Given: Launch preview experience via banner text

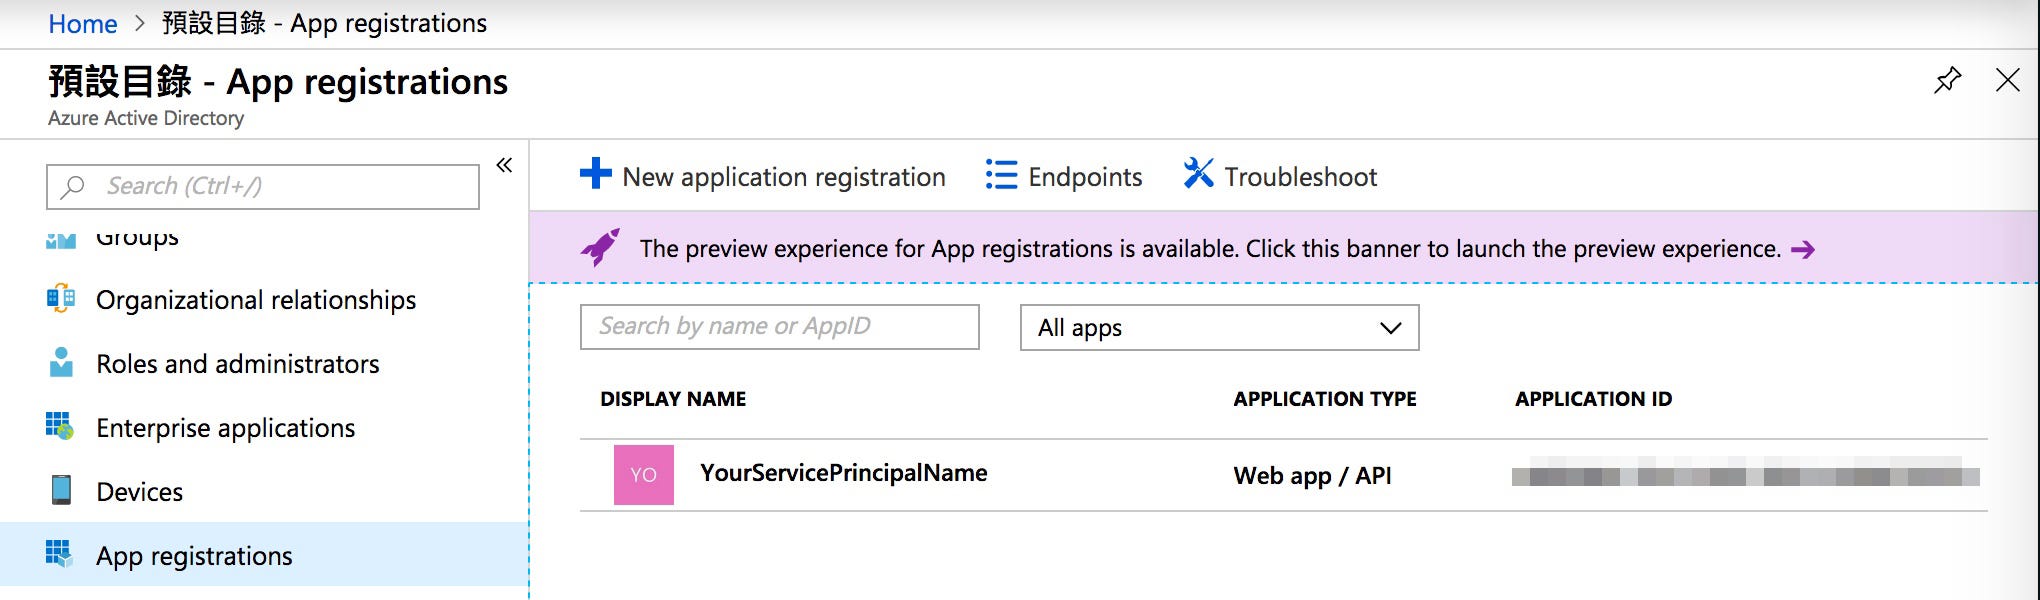Looking at the screenshot, I should pyautogui.click(x=1210, y=249).
